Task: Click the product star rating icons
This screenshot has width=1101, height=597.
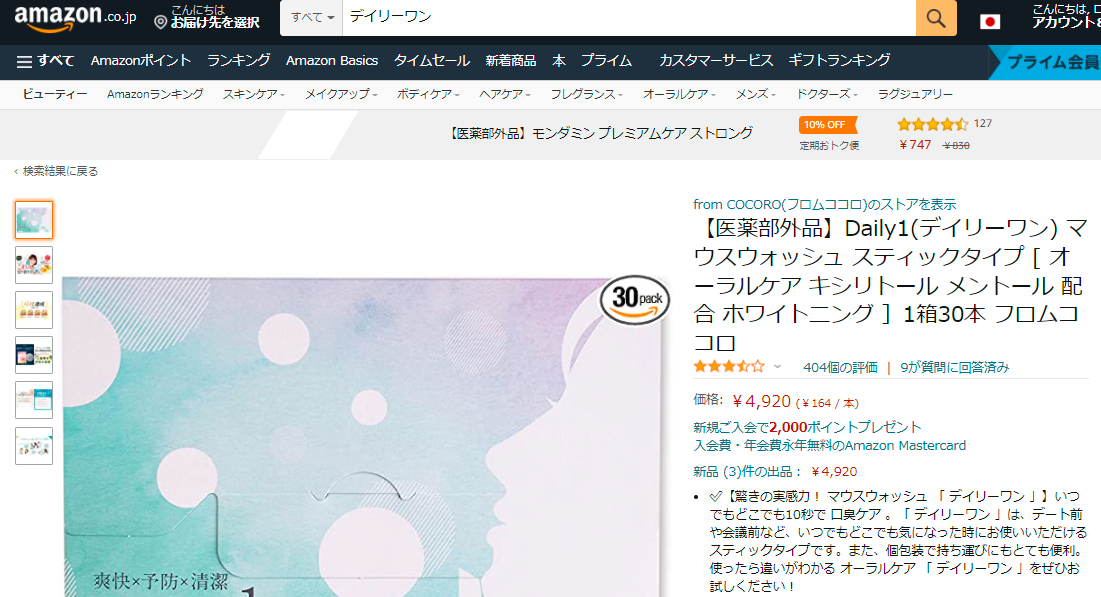Action: pos(729,367)
